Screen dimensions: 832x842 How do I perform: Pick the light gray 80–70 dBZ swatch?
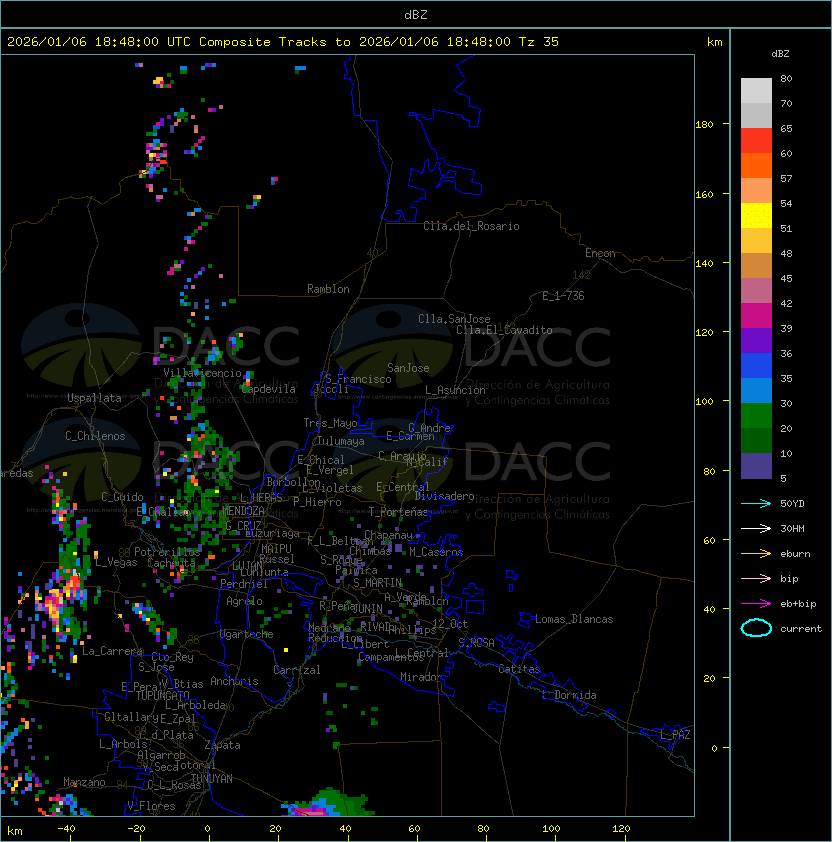coord(756,91)
